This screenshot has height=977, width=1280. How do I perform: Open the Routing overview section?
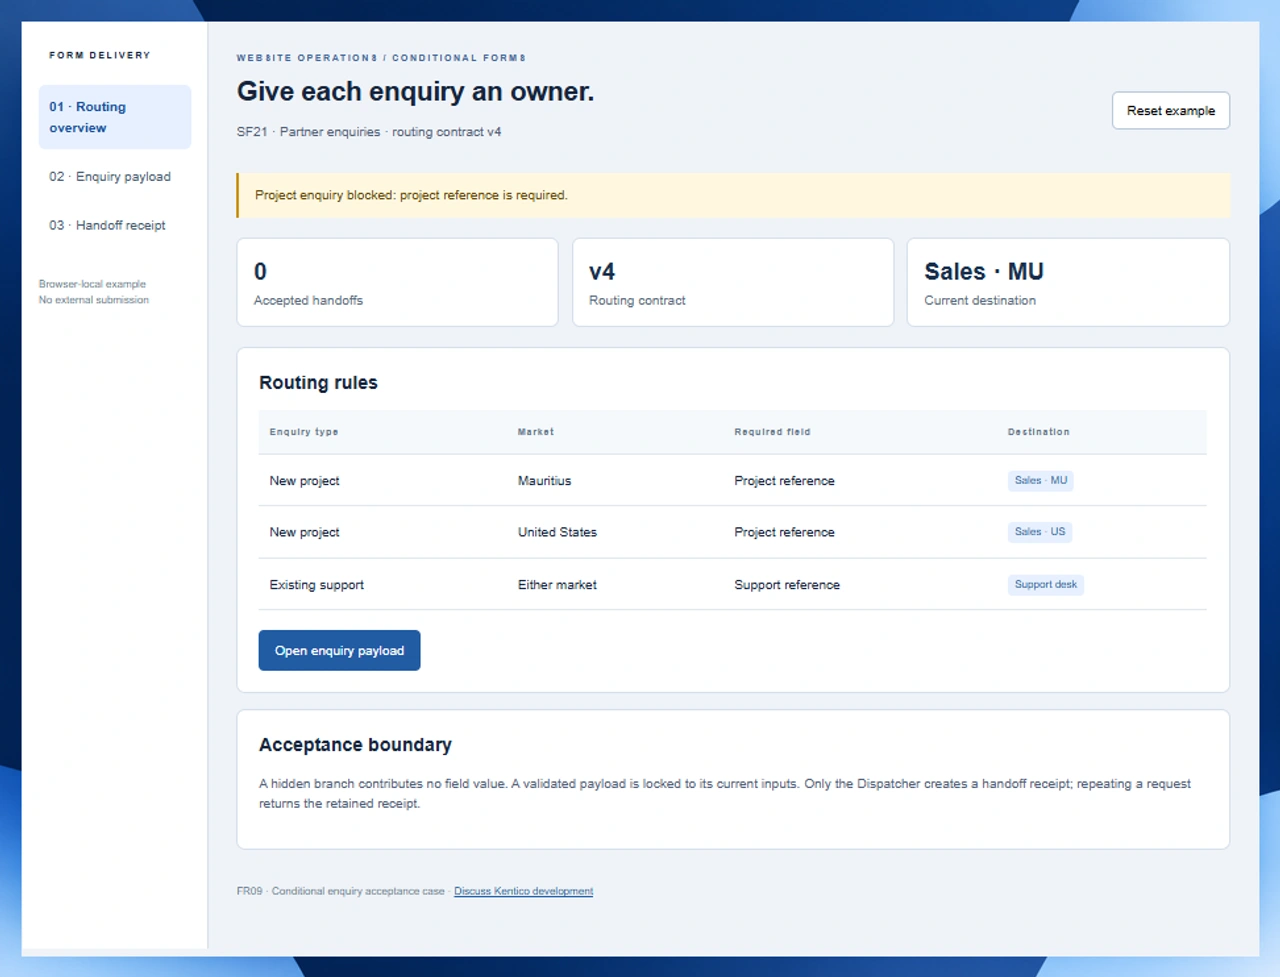[115, 117]
